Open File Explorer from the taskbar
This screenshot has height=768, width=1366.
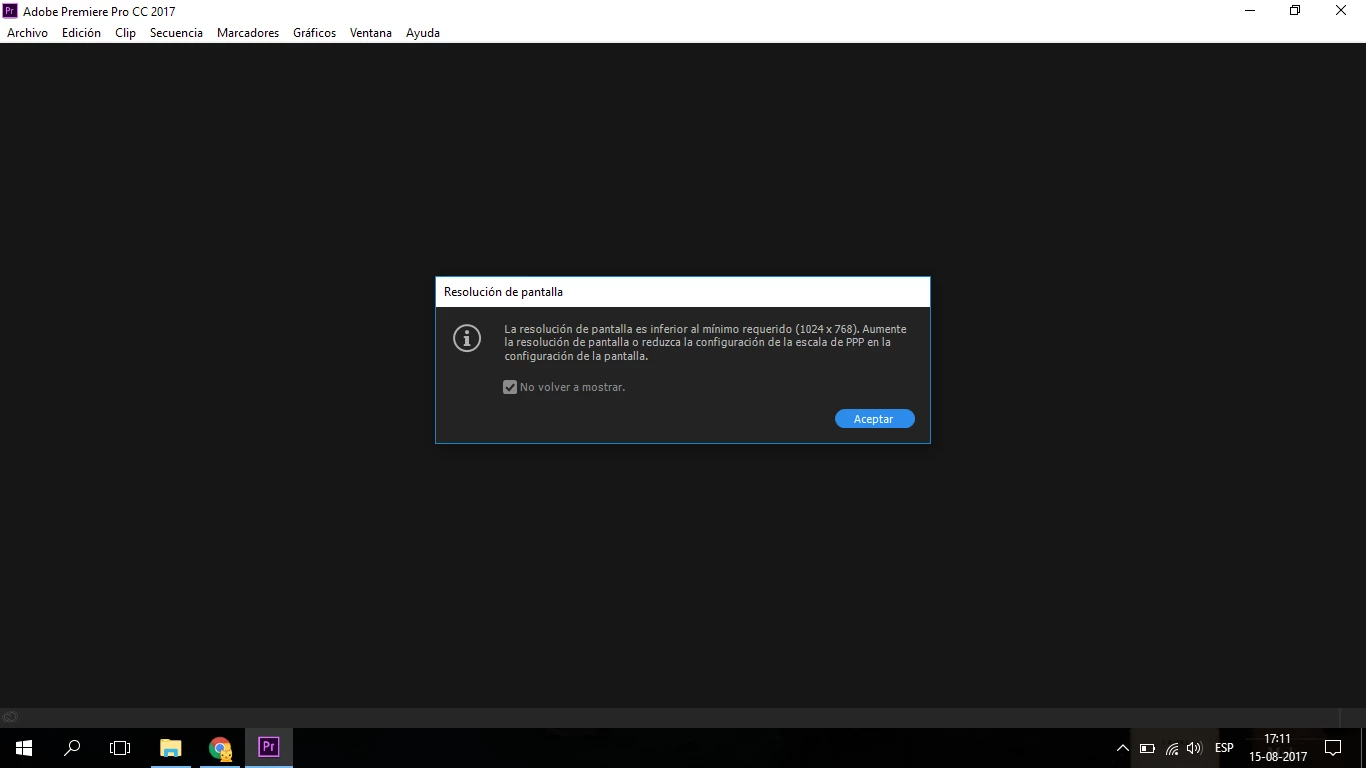171,748
